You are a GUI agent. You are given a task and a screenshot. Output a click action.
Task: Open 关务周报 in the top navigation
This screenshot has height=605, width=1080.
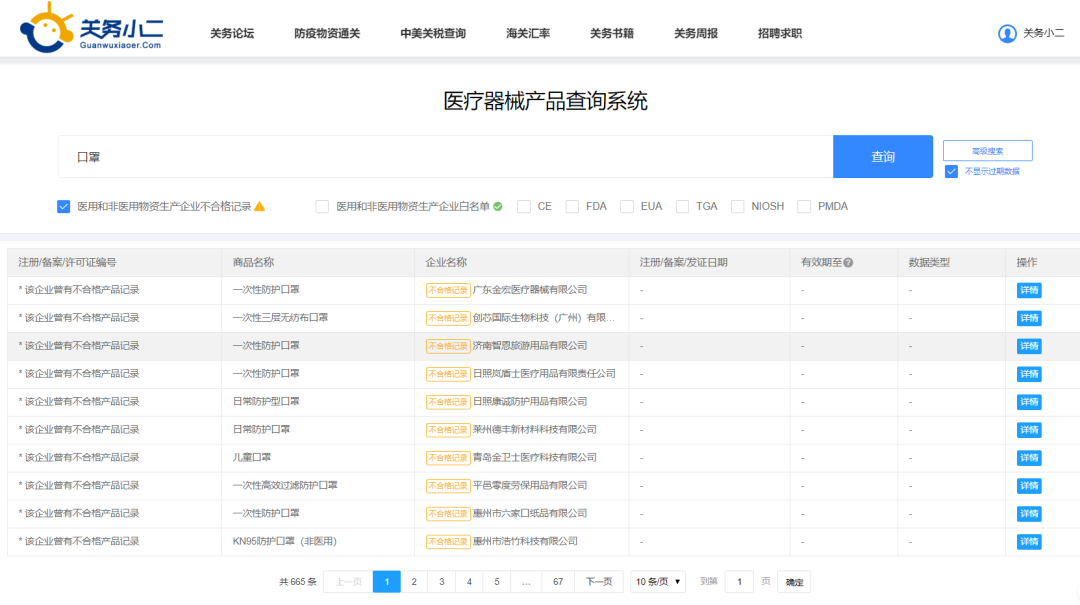(x=696, y=33)
